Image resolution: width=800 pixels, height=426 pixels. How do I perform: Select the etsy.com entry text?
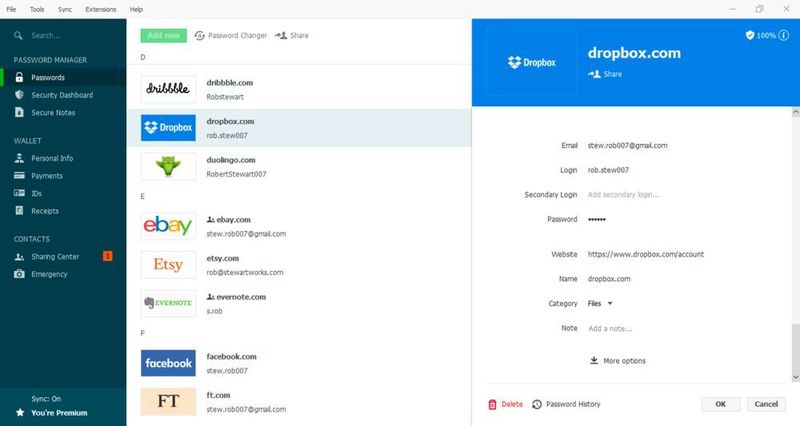tap(222, 258)
